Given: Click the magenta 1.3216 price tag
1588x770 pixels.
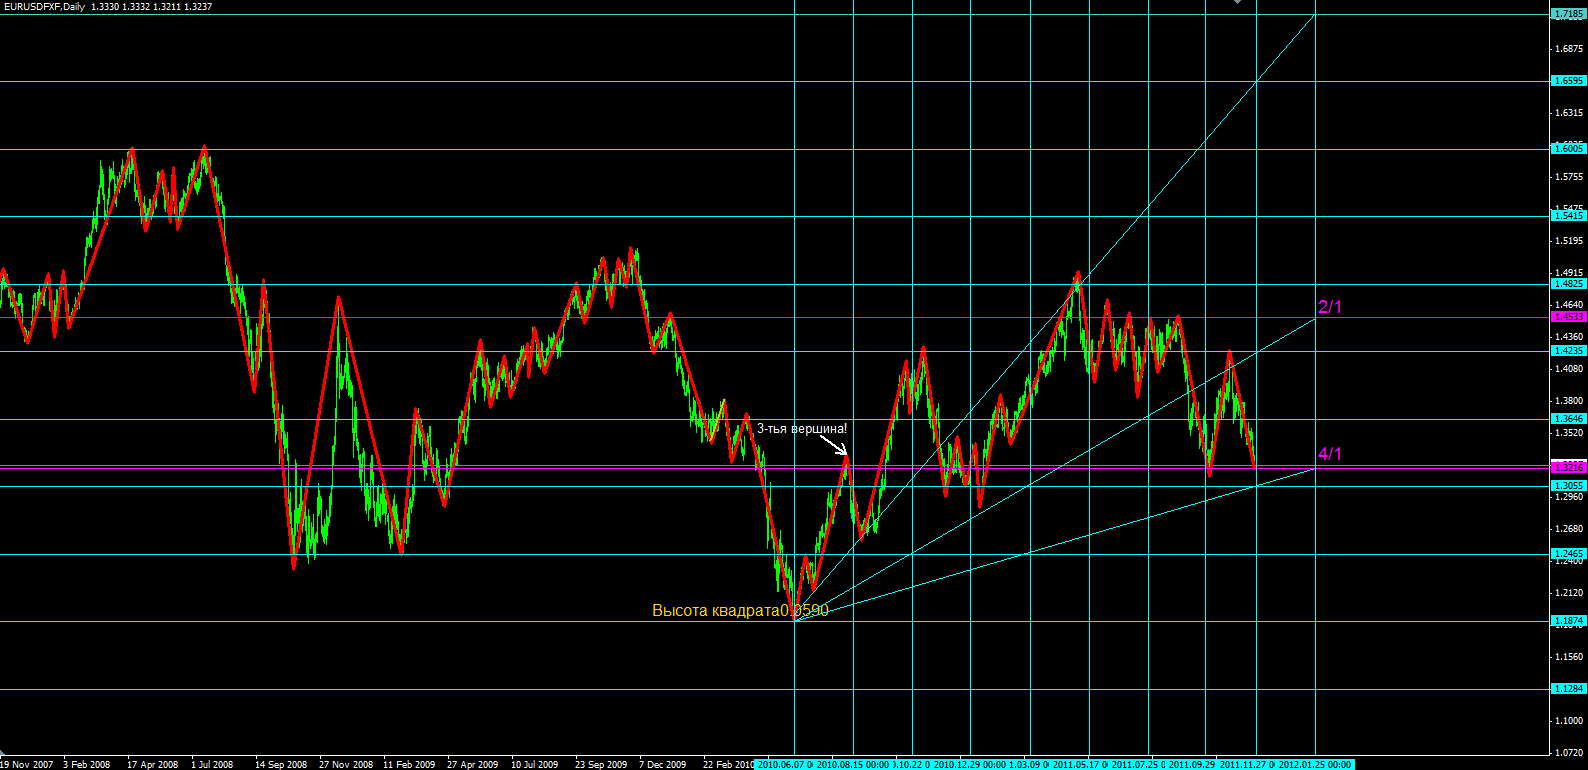Looking at the screenshot, I should (1567, 467).
